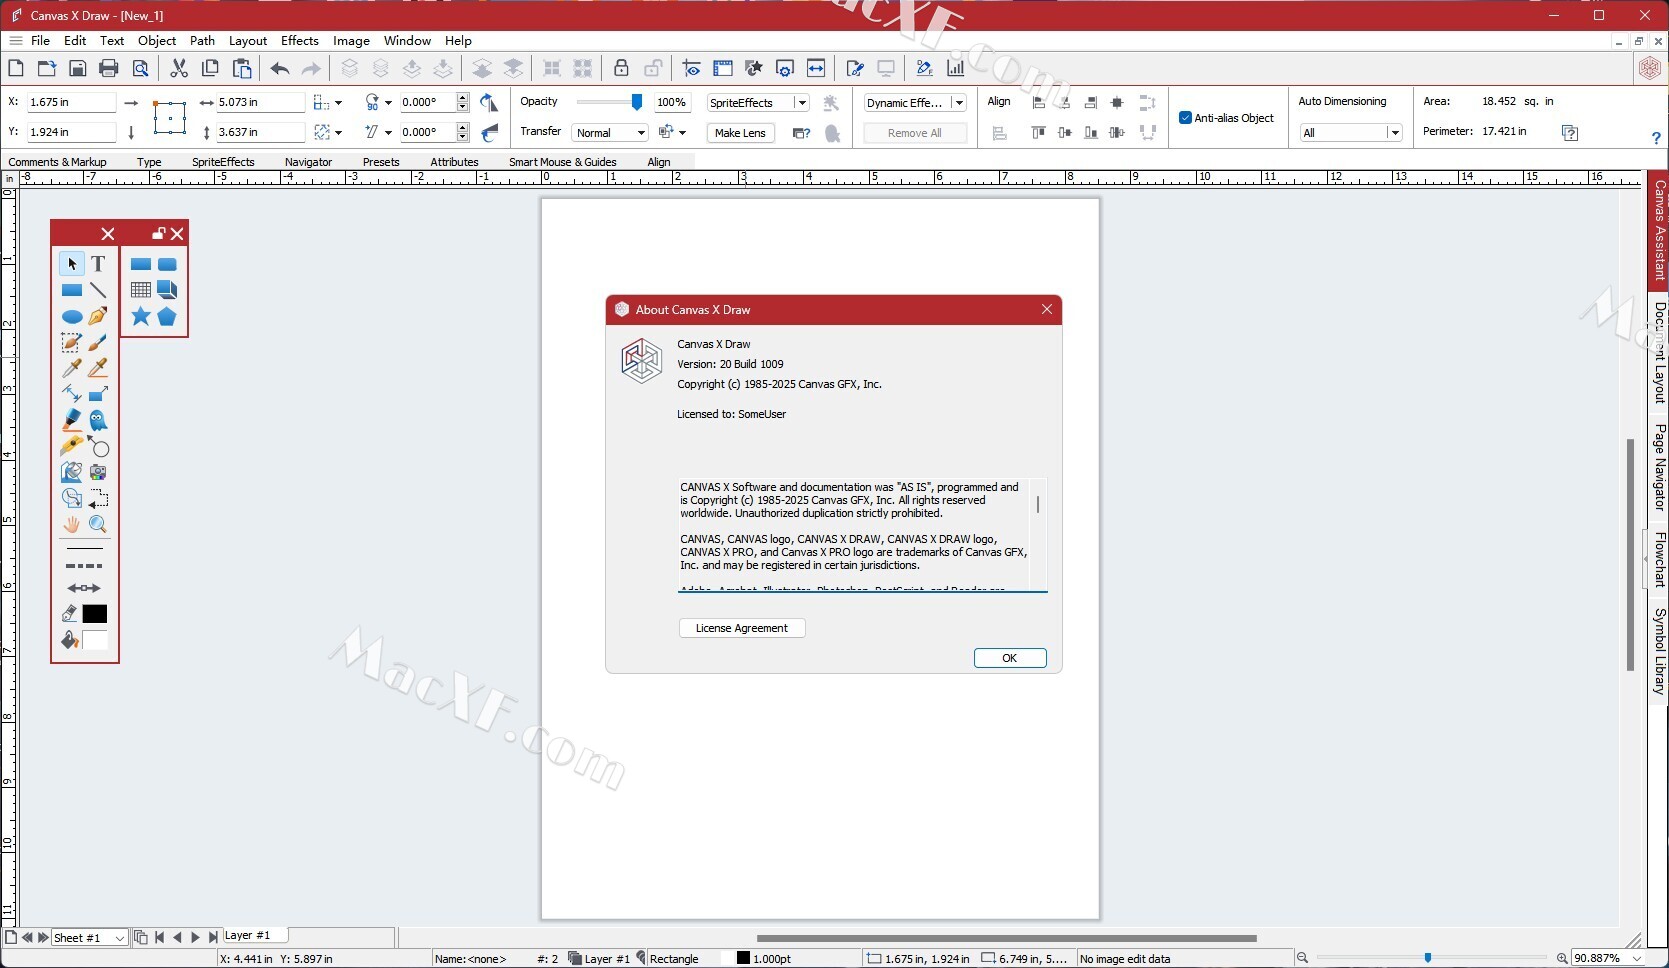This screenshot has height=968, width=1669.
Task: Switch to the Attributes tab
Action: [x=454, y=162]
